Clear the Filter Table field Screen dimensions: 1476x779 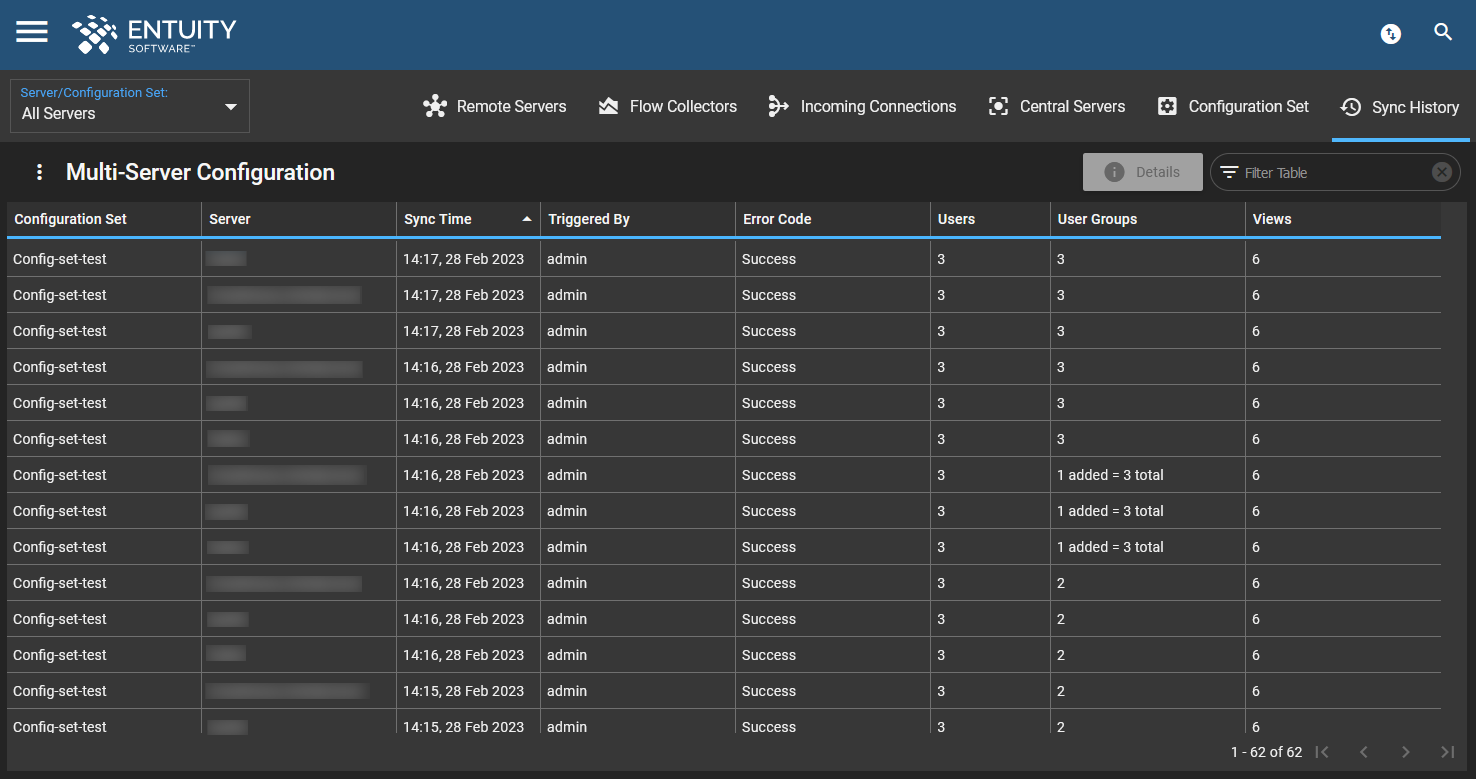1441,172
